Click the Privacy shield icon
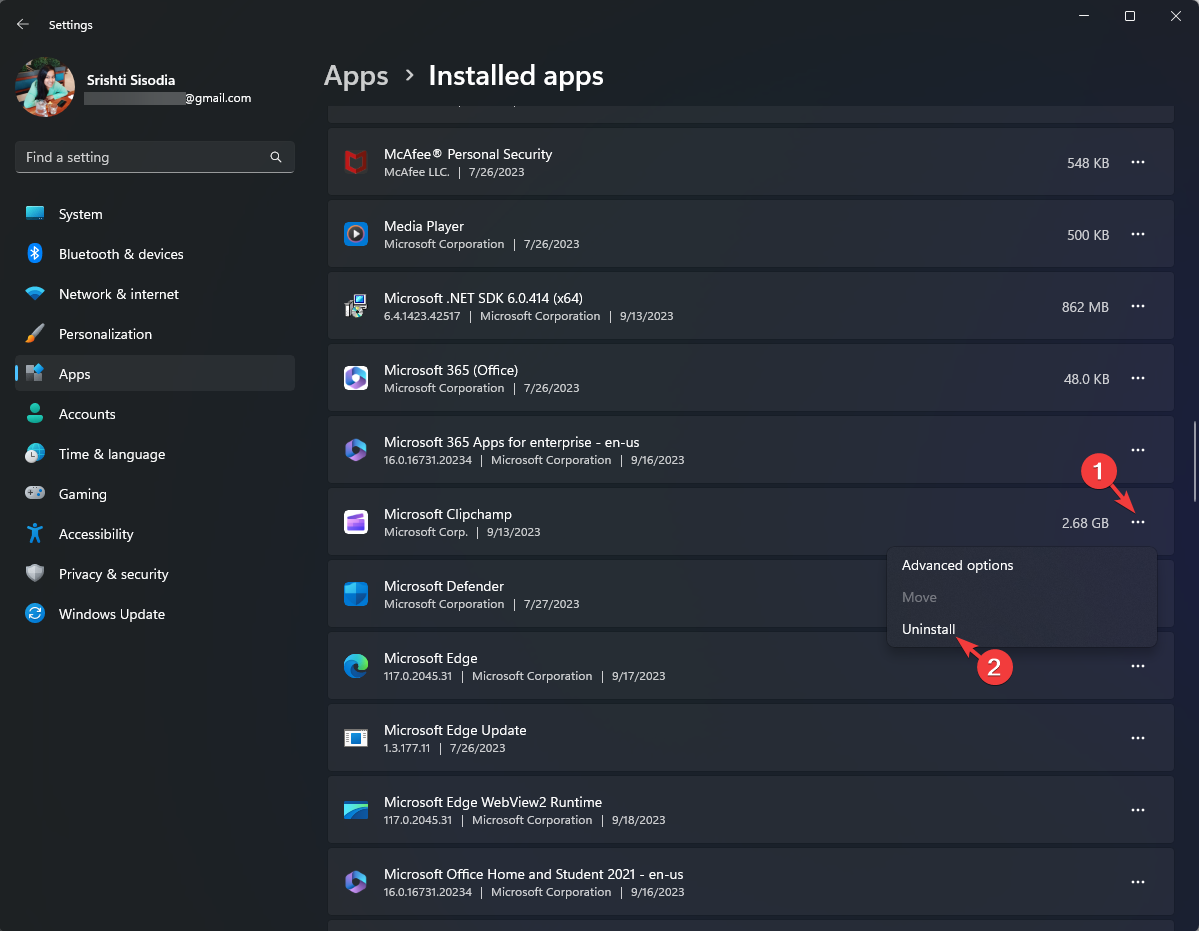This screenshot has height=931, width=1199. click(35, 573)
